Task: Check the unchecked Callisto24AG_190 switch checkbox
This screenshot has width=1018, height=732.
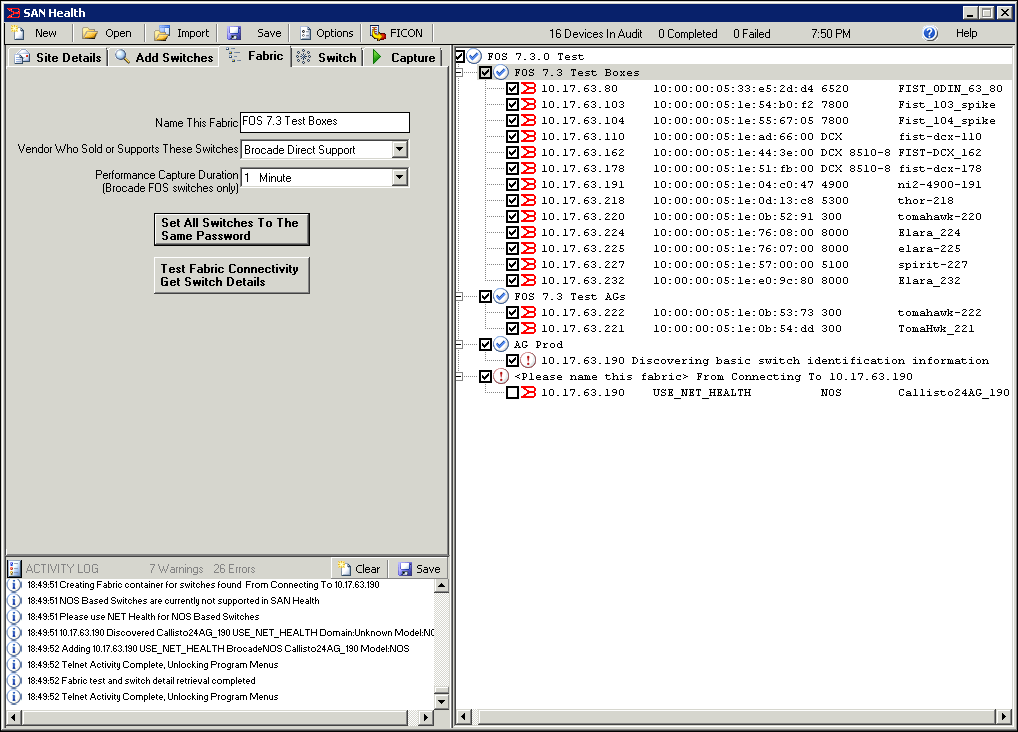Action: (x=512, y=392)
